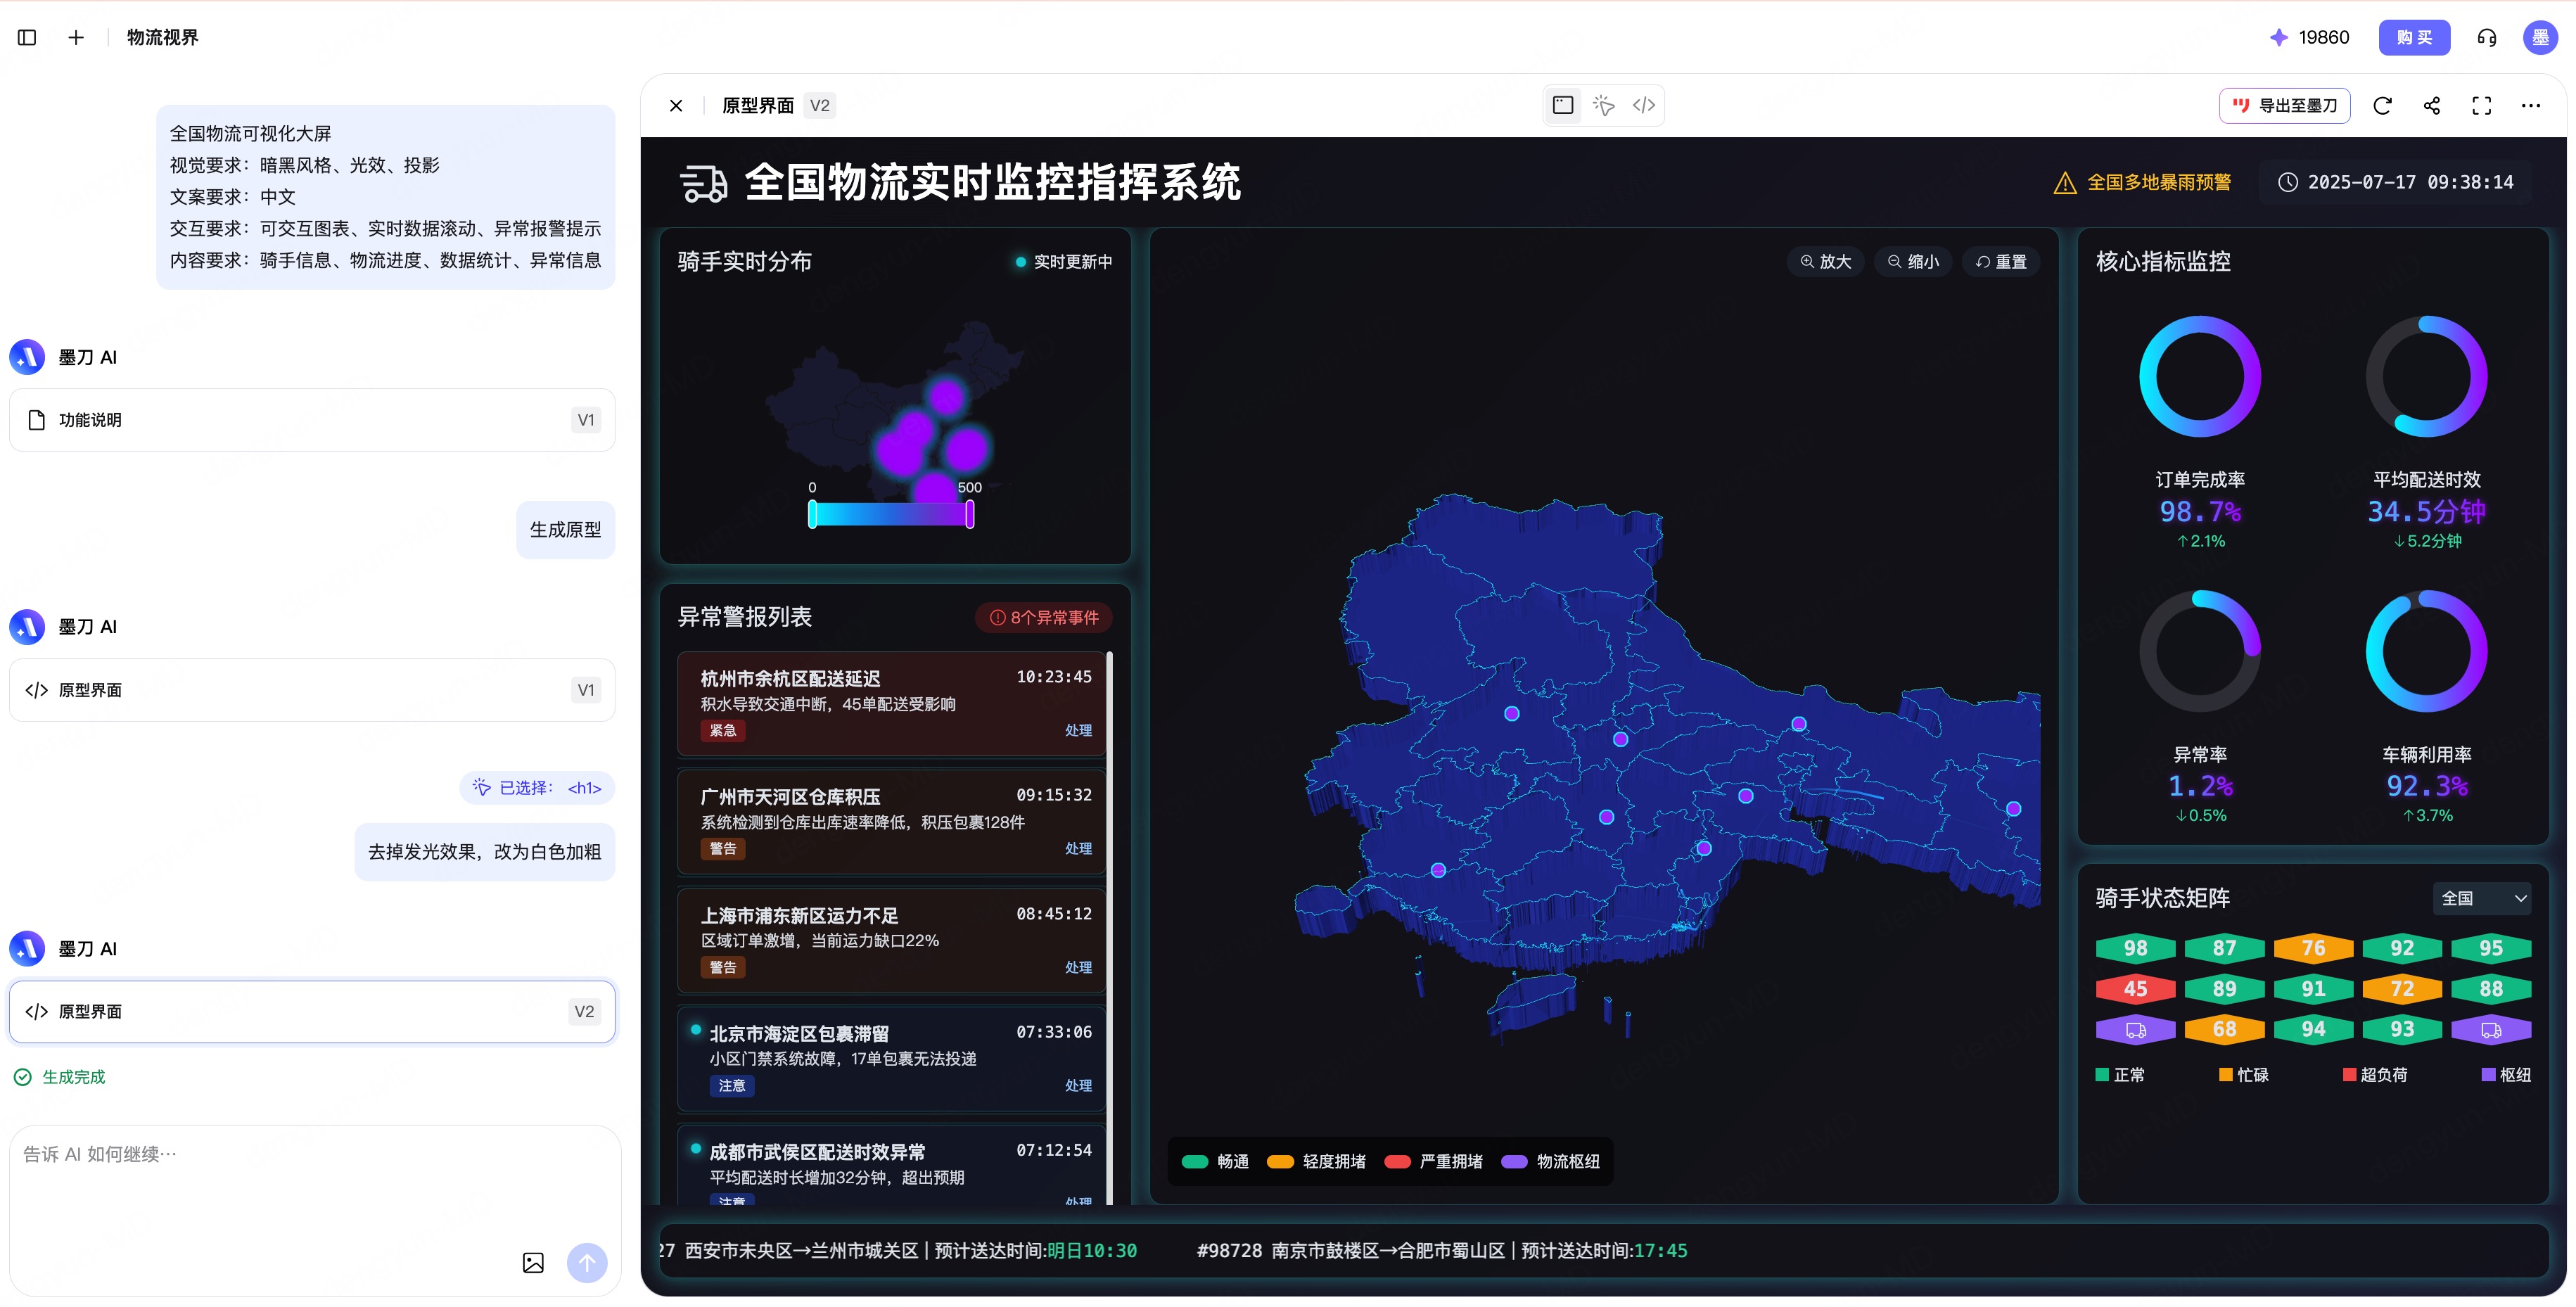Screen dimensions: 2576x1307
Task: Share the prototype via share icon
Action: pyautogui.click(x=2432, y=105)
